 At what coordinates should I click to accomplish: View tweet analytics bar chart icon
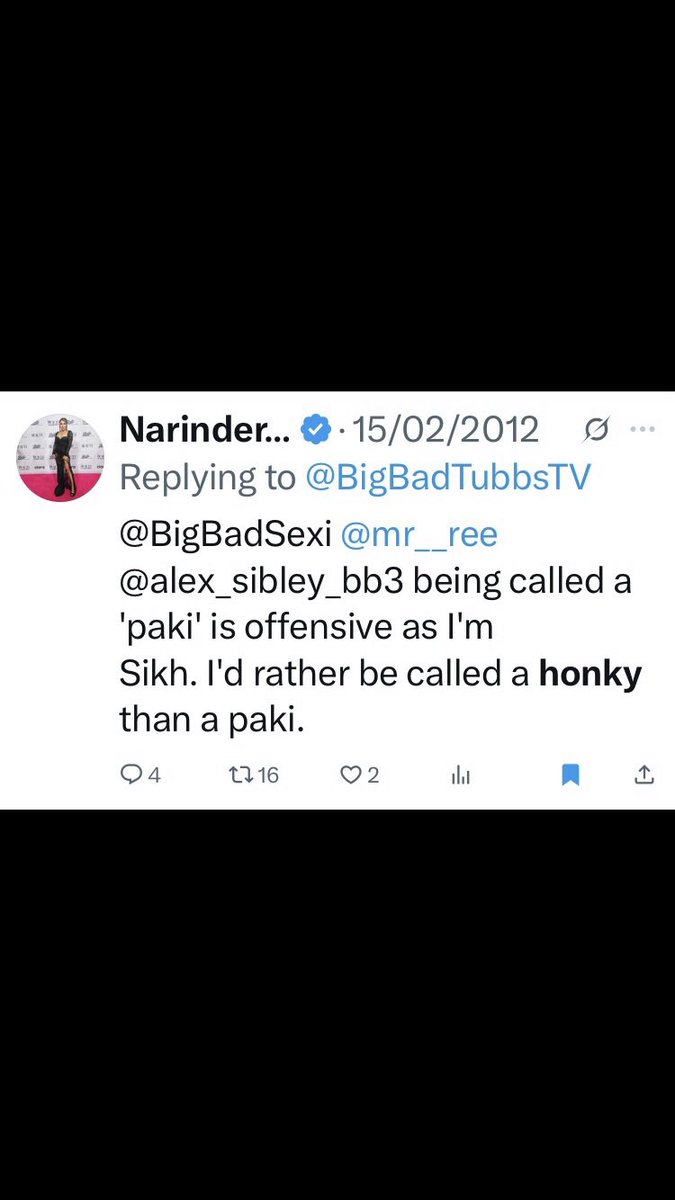[461, 774]
